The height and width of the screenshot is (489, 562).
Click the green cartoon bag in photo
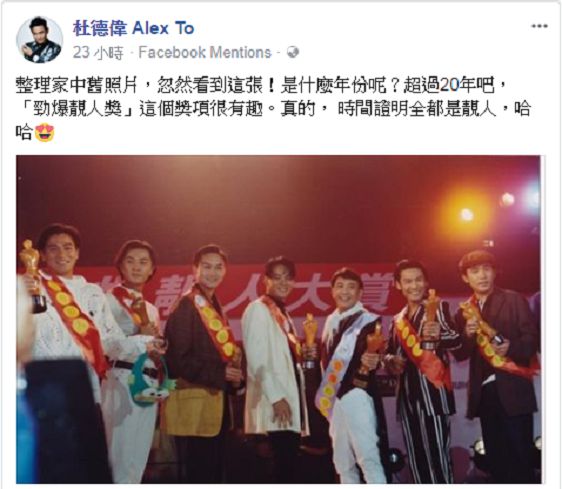click(151, 380)
